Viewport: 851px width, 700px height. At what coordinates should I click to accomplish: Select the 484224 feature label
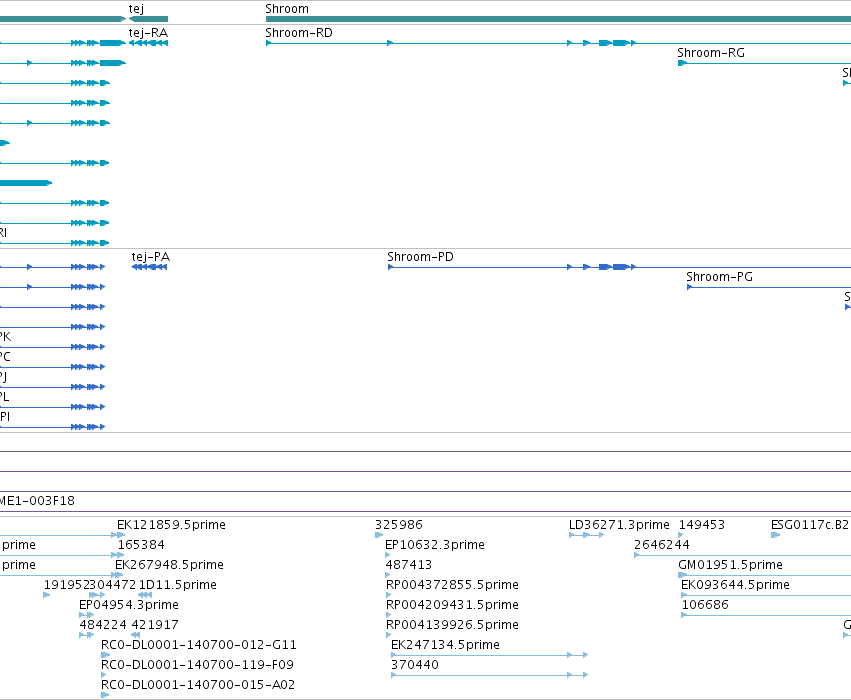coord(103,625)
